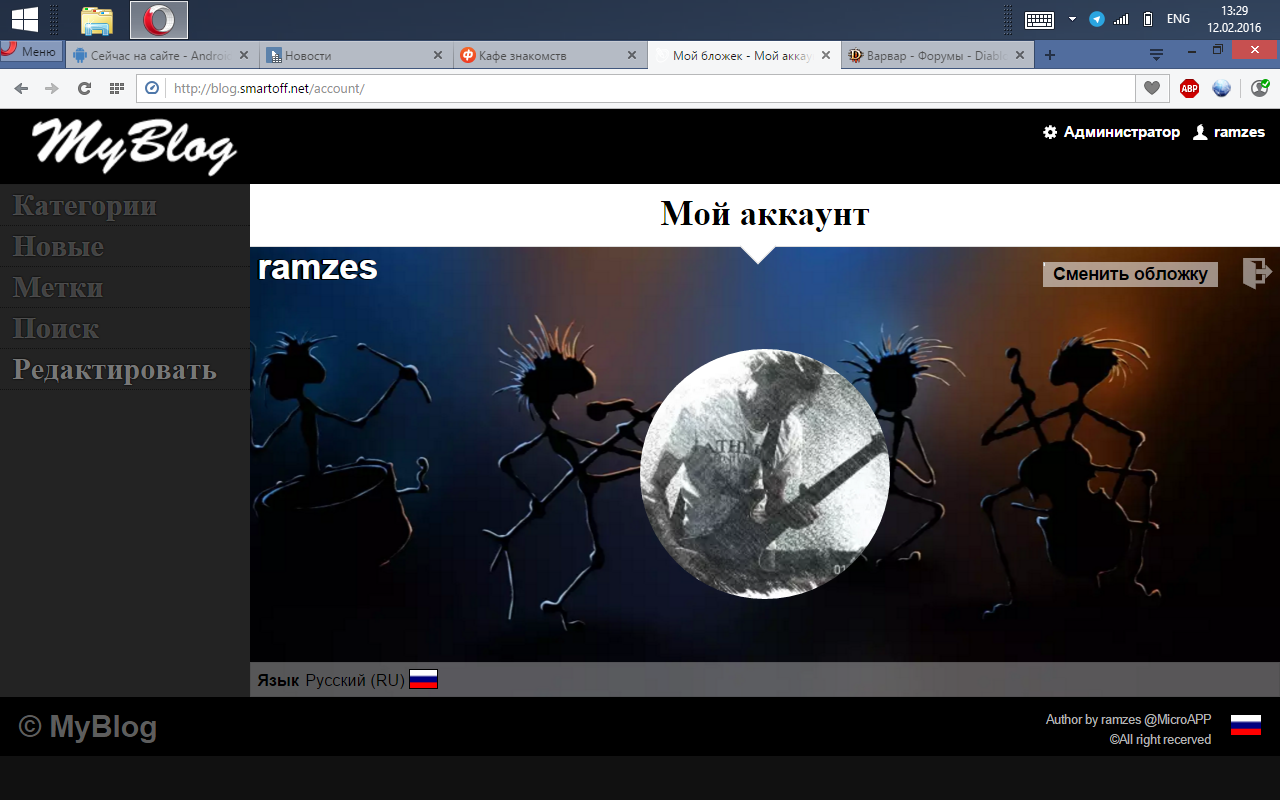Switch to the Варвар - Форумы tab
This screenshot has width=1280, height=800.
click(x=937, y=55)
